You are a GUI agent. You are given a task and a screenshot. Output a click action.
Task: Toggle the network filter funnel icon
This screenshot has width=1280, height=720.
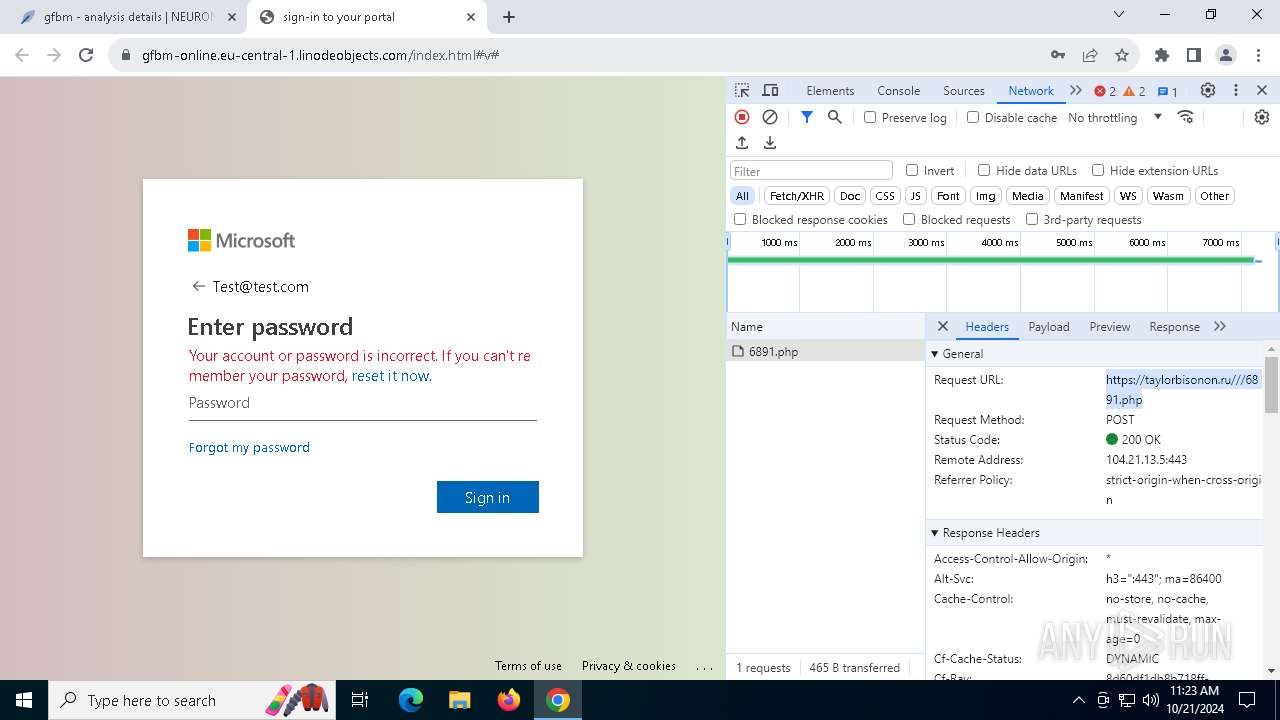[x=807, y=117]
